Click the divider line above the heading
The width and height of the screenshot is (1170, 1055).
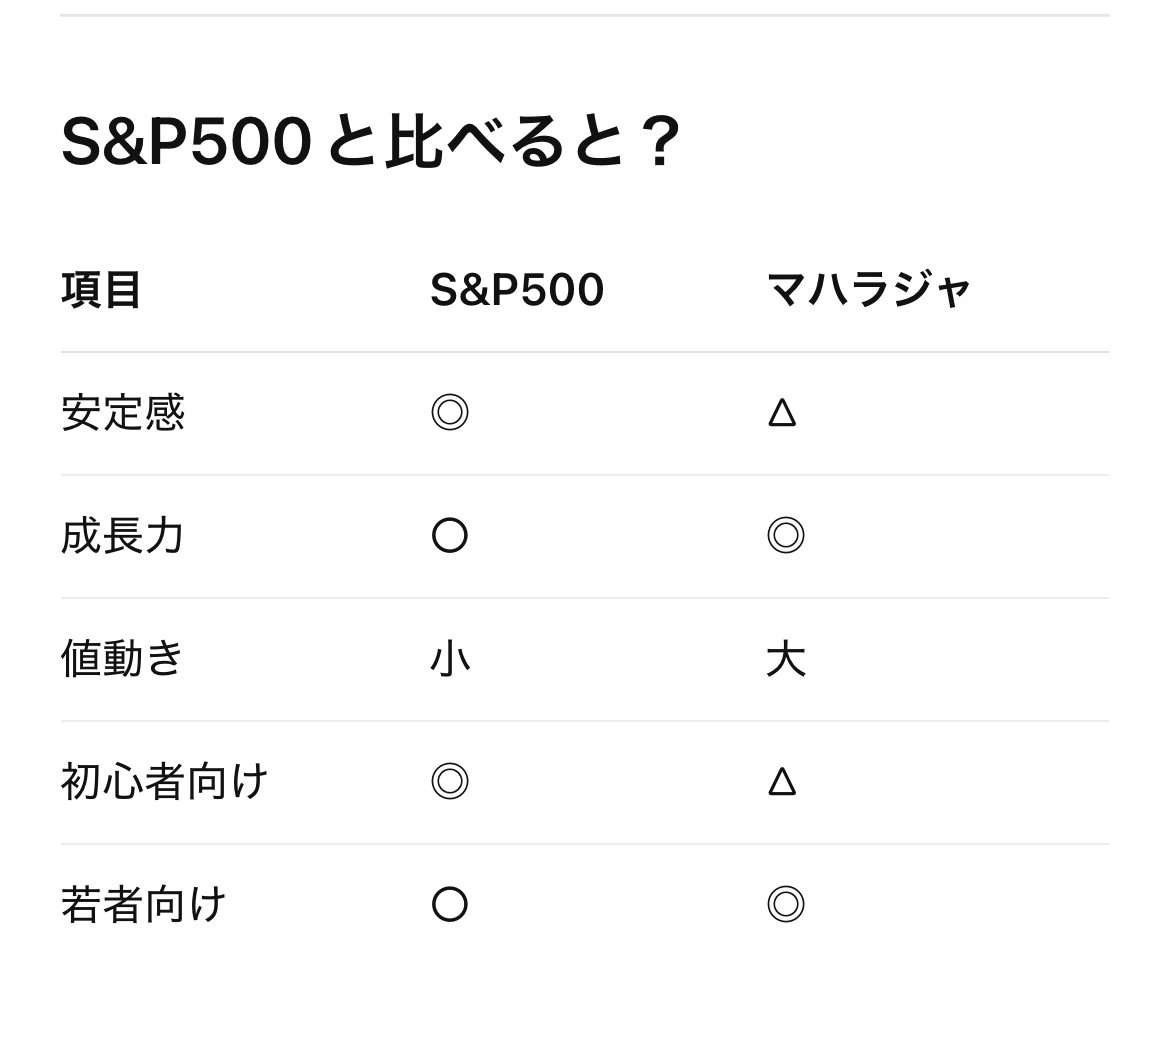[585, 15]
